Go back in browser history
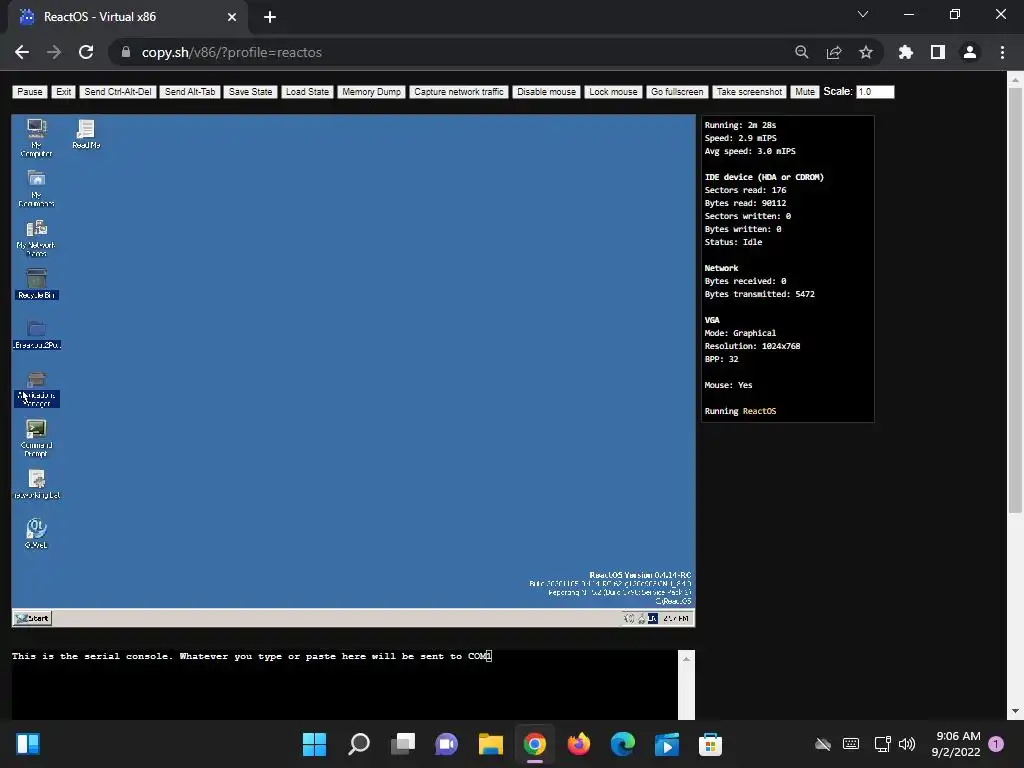The image size is (1024, 768). pyautogui.click(x=22, y=52)
